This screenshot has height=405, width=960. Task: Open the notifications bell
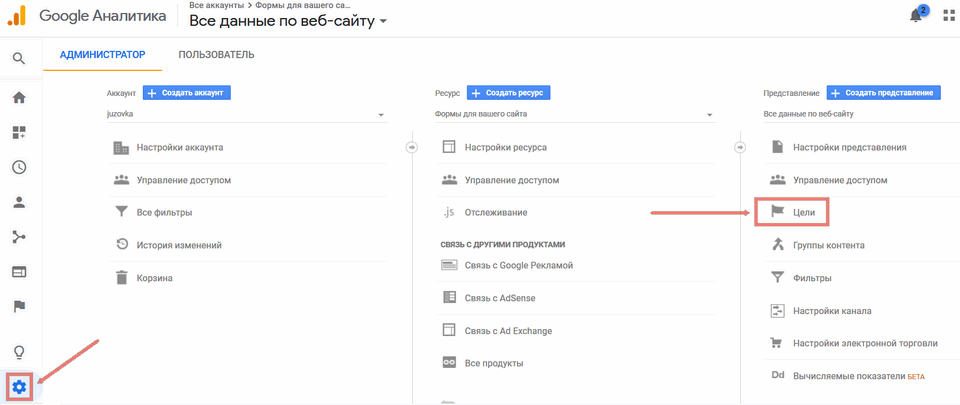pos(916,16)
